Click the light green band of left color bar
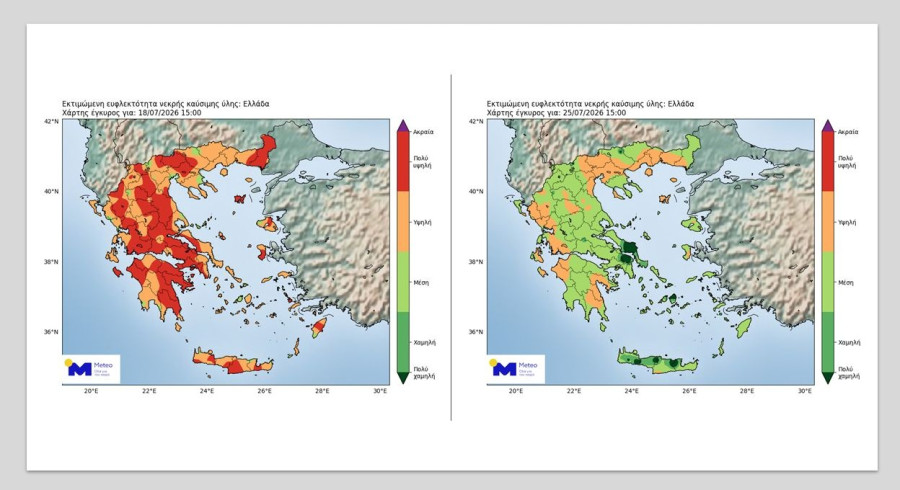Screen dimensions: 900x490 [403, 281]
